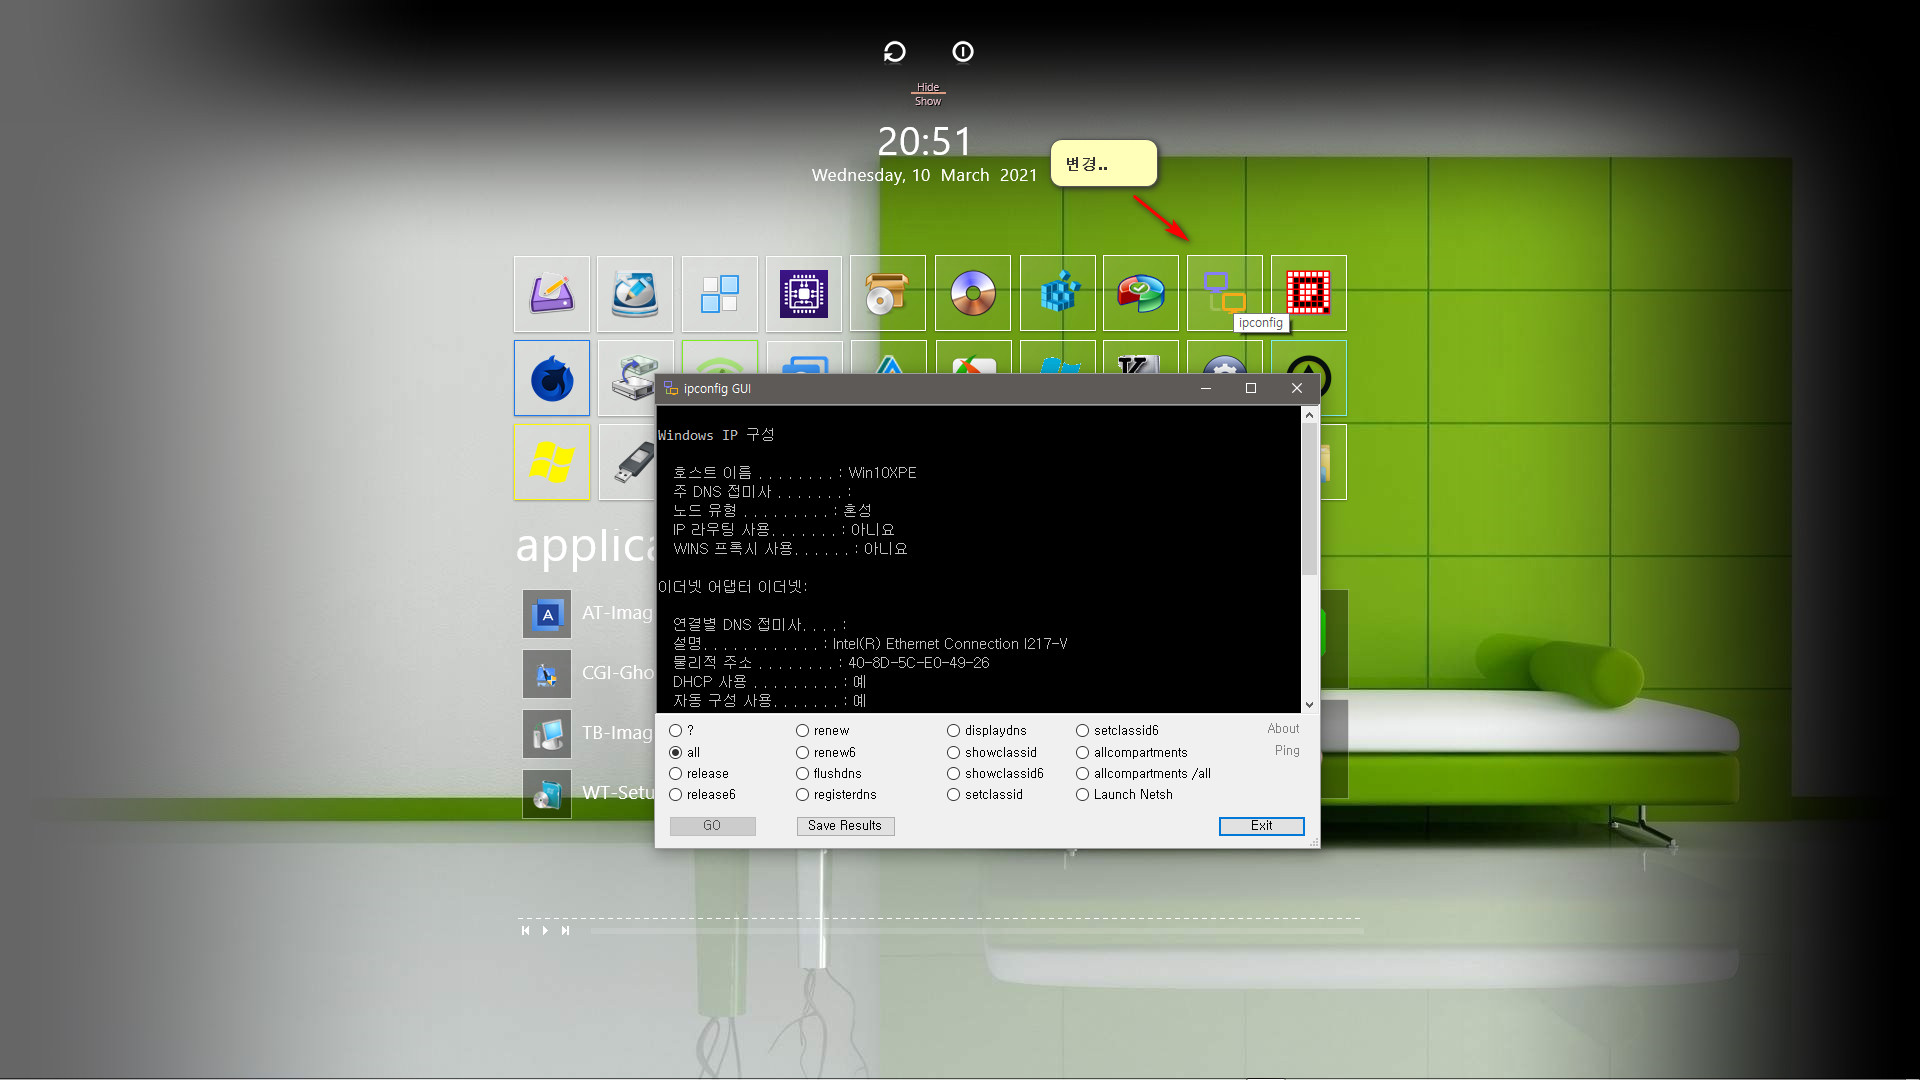The image size is (1920, 1080).
Task: Open the WT-Setup application icon
Action: 547,794
